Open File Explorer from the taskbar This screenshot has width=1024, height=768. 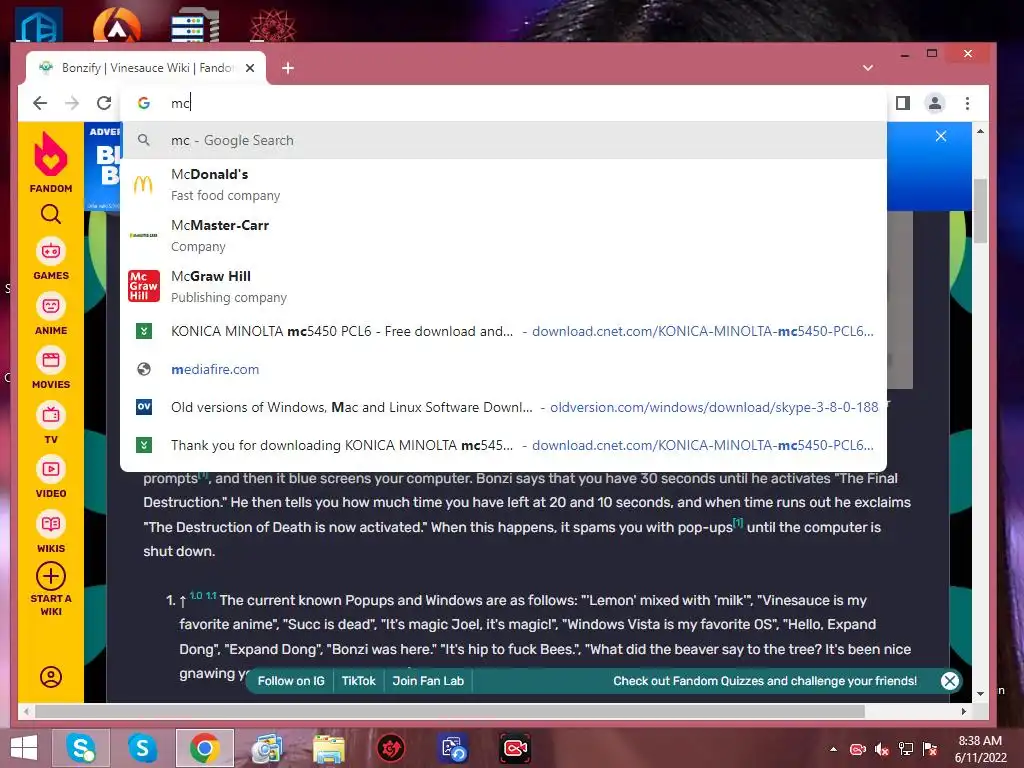click(328, 748)
